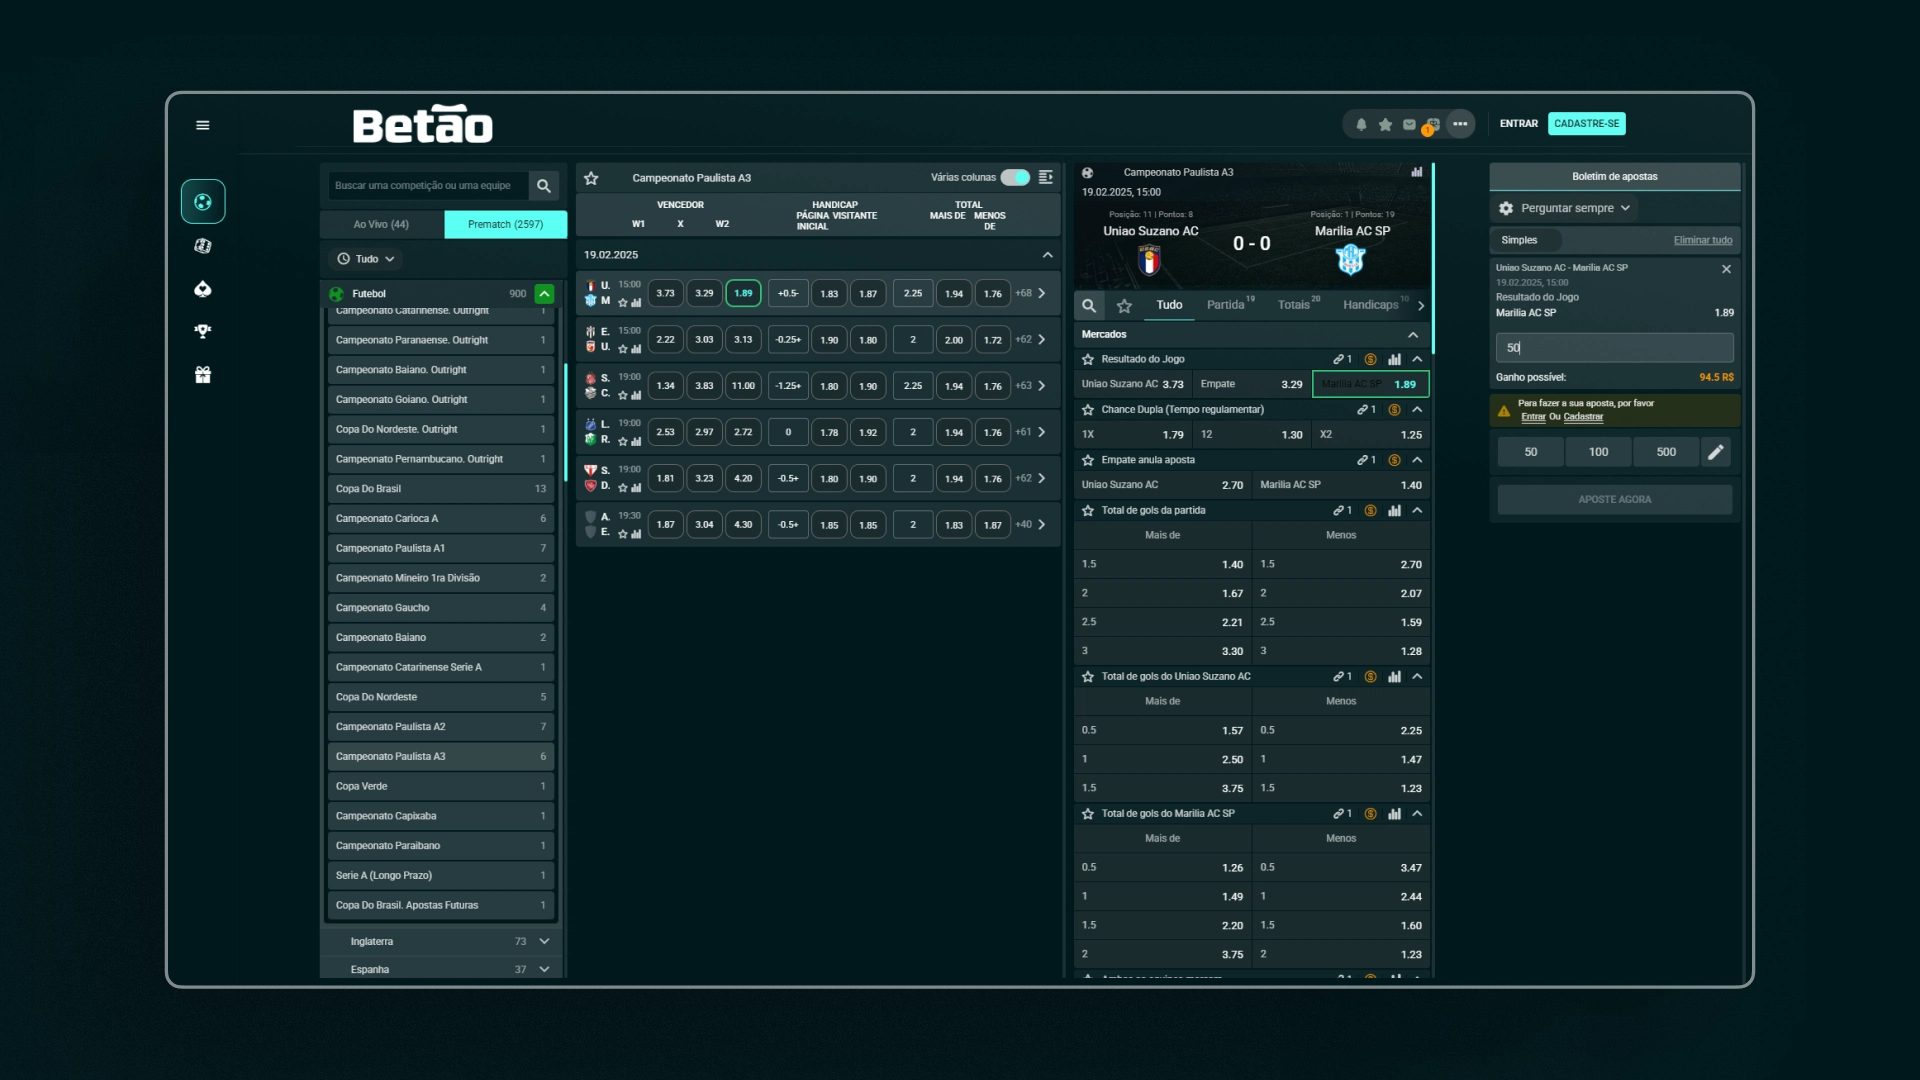
Task: Open favorites star icon in header
Action: pyautogui.click(x=1385, y=124)
